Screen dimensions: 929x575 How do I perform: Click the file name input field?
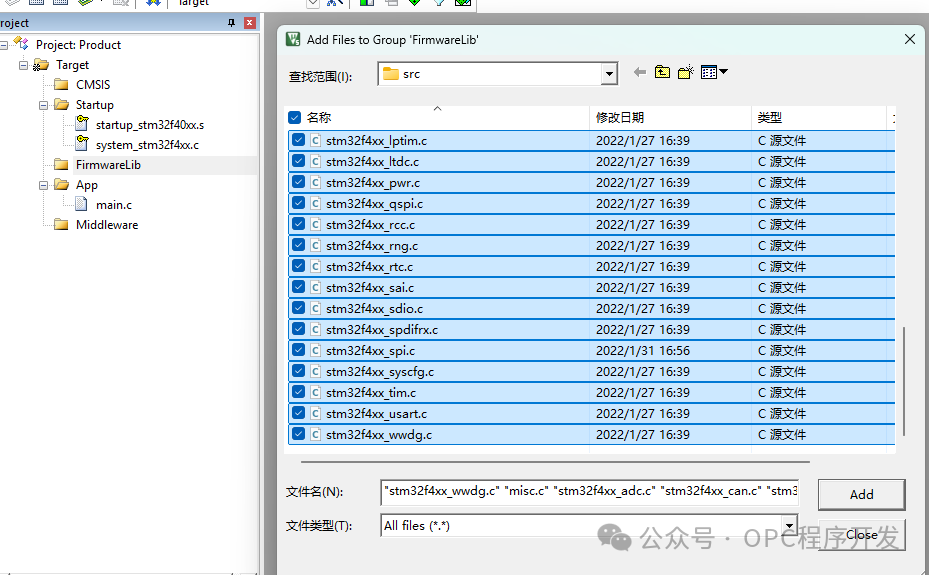pyautogui.click(x=590, y=492)
